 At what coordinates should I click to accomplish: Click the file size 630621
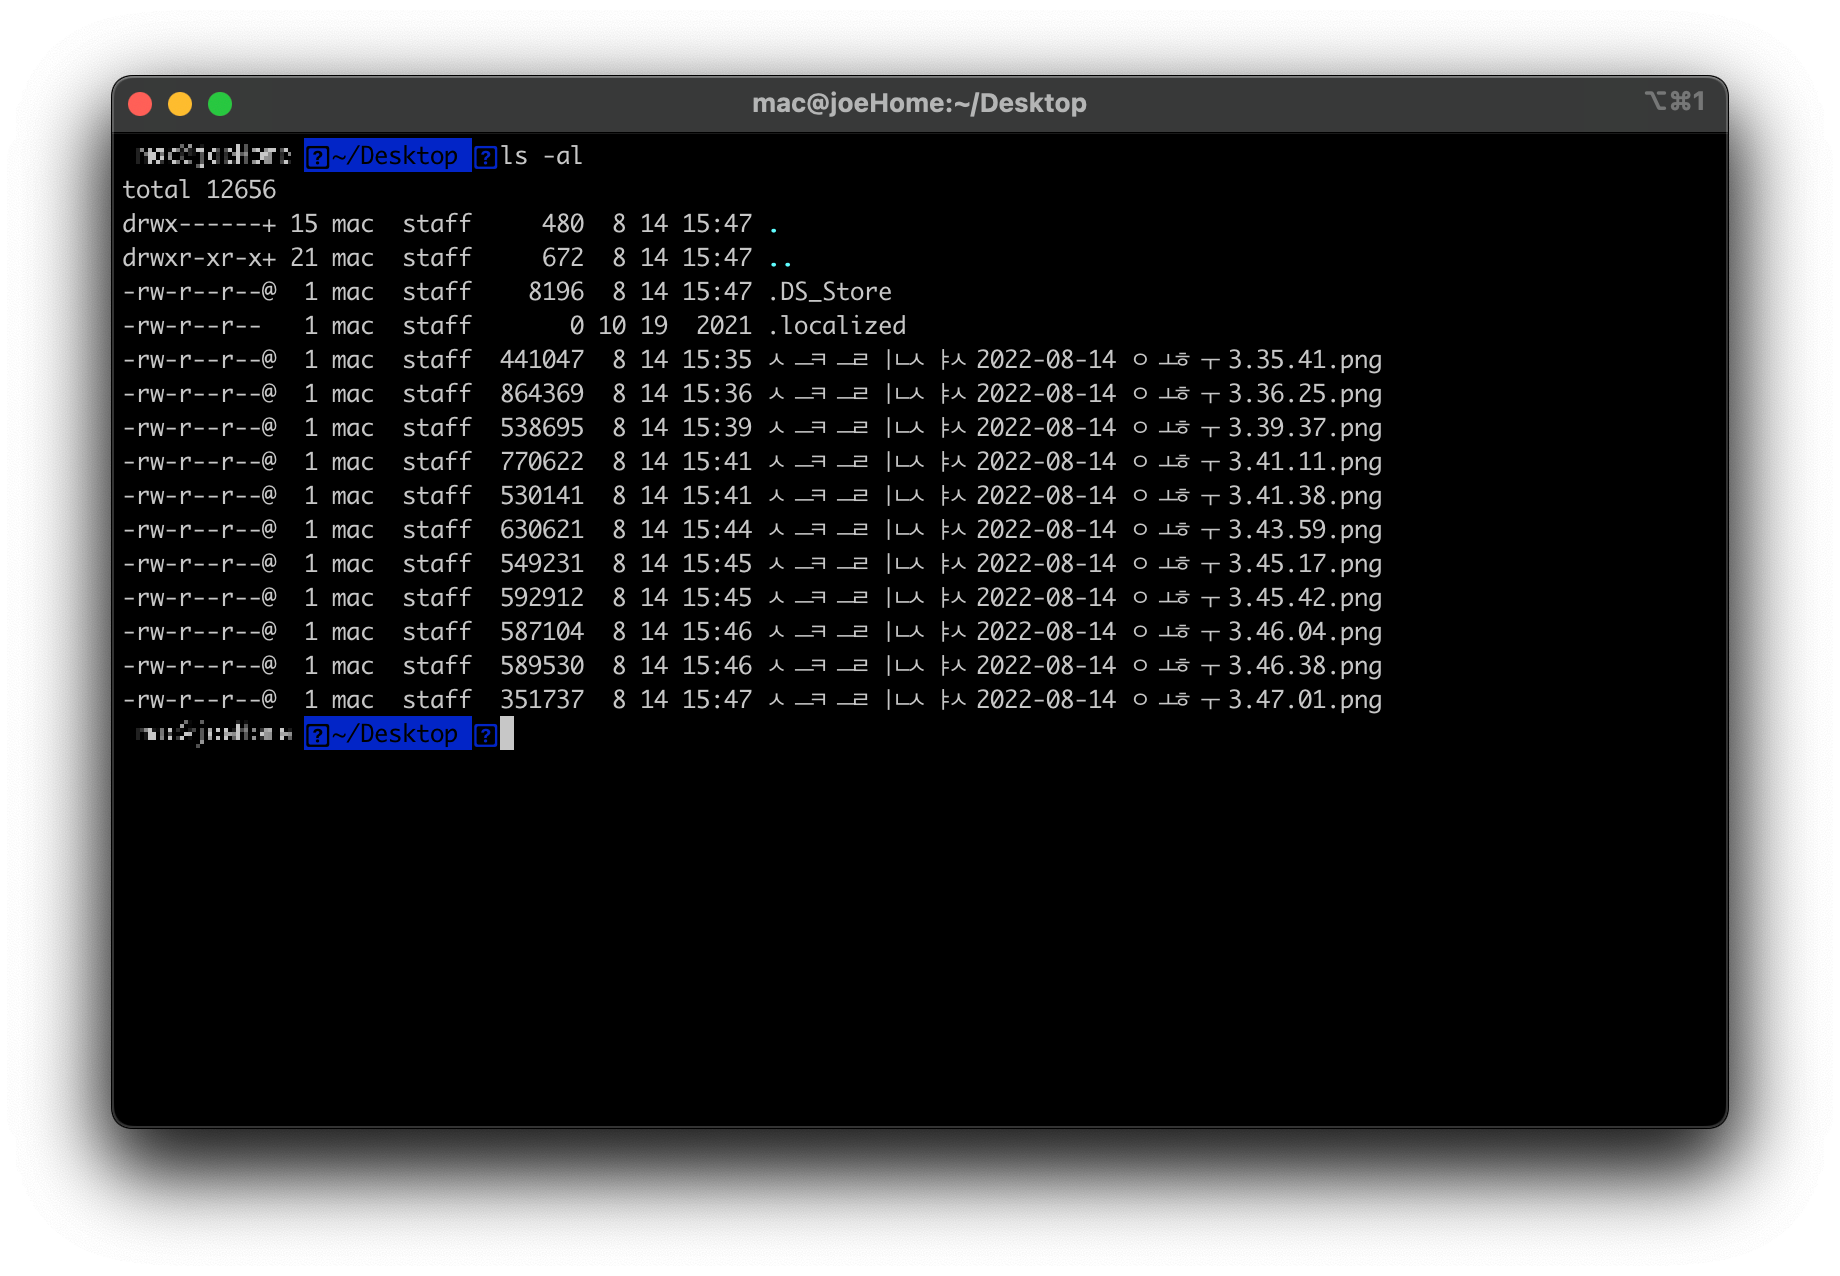542,530
